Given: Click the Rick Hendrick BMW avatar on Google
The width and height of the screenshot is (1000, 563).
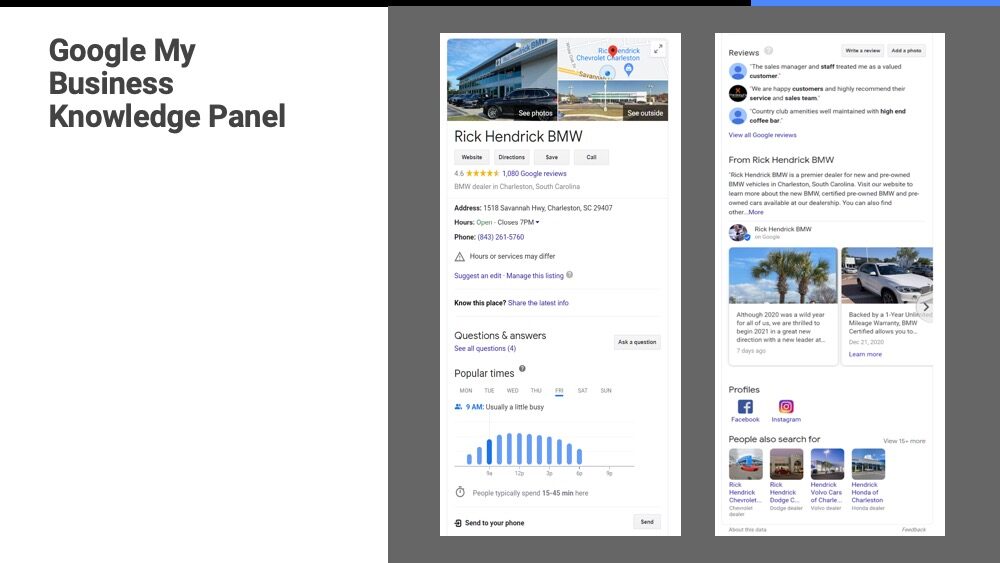Looking at the screenshot, I should tap(739, 232).
